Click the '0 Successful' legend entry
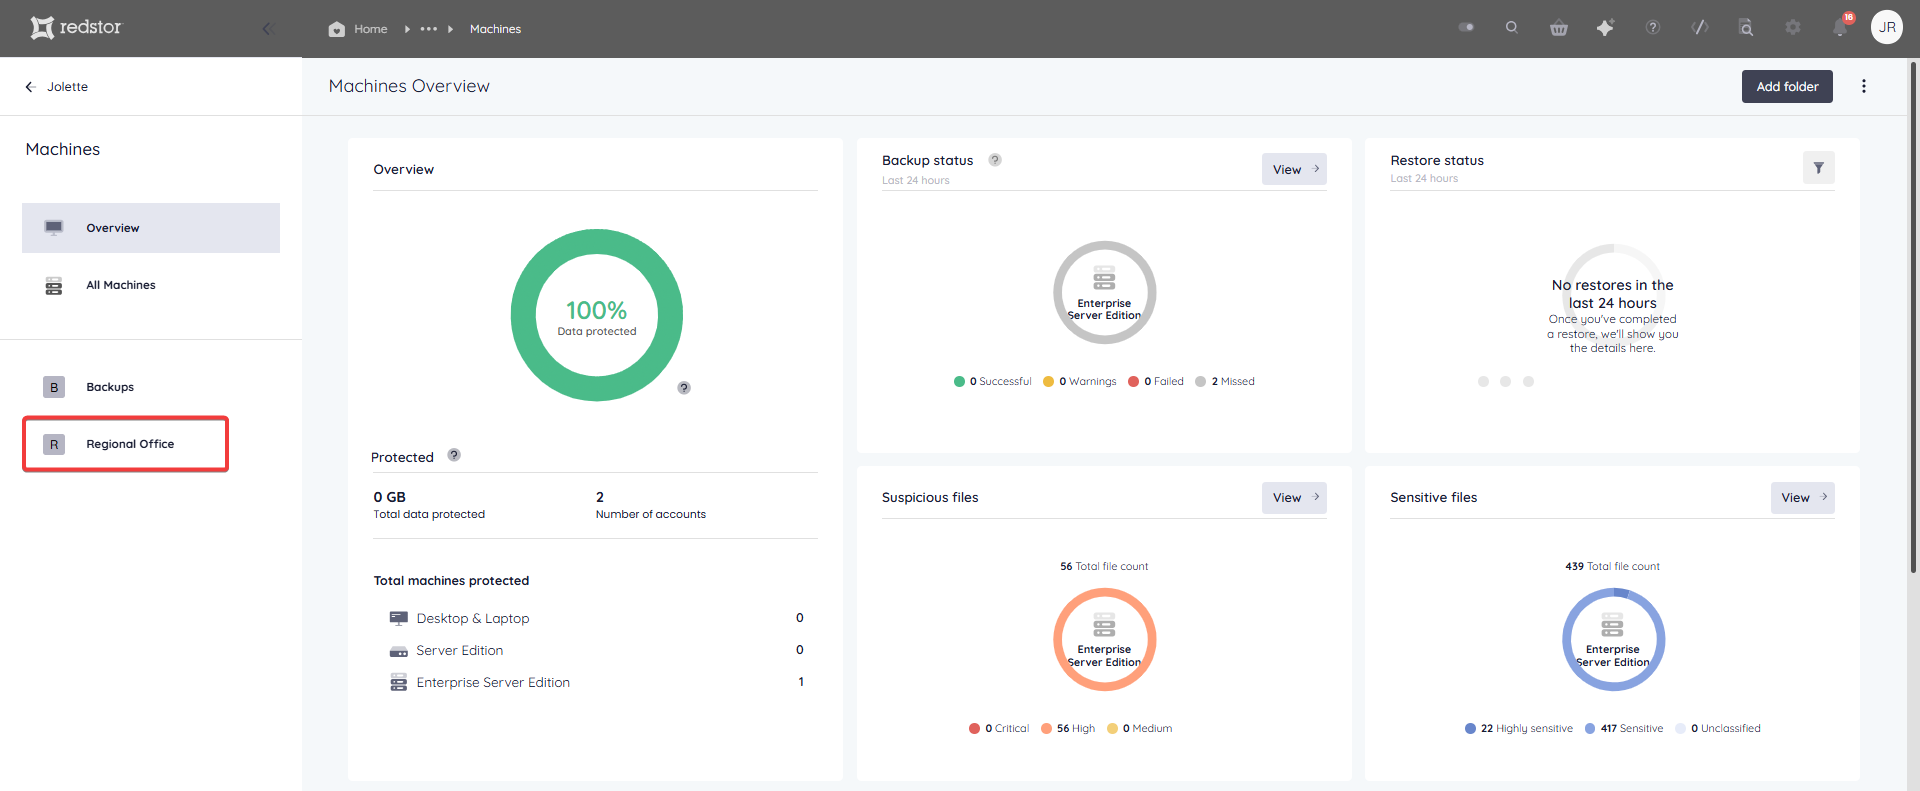1920x791 pixels. pyautogui.click(x=992, y=381)
